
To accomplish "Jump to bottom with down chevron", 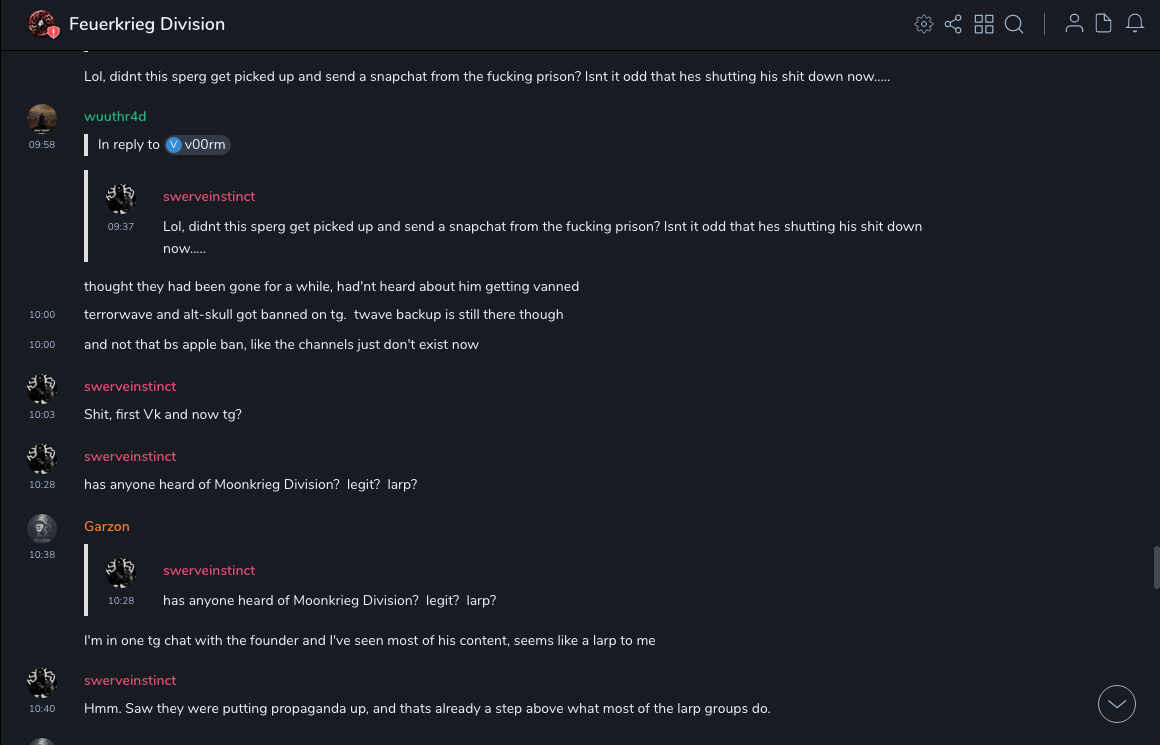I will pyautogui.click(x=1117, y=704).
